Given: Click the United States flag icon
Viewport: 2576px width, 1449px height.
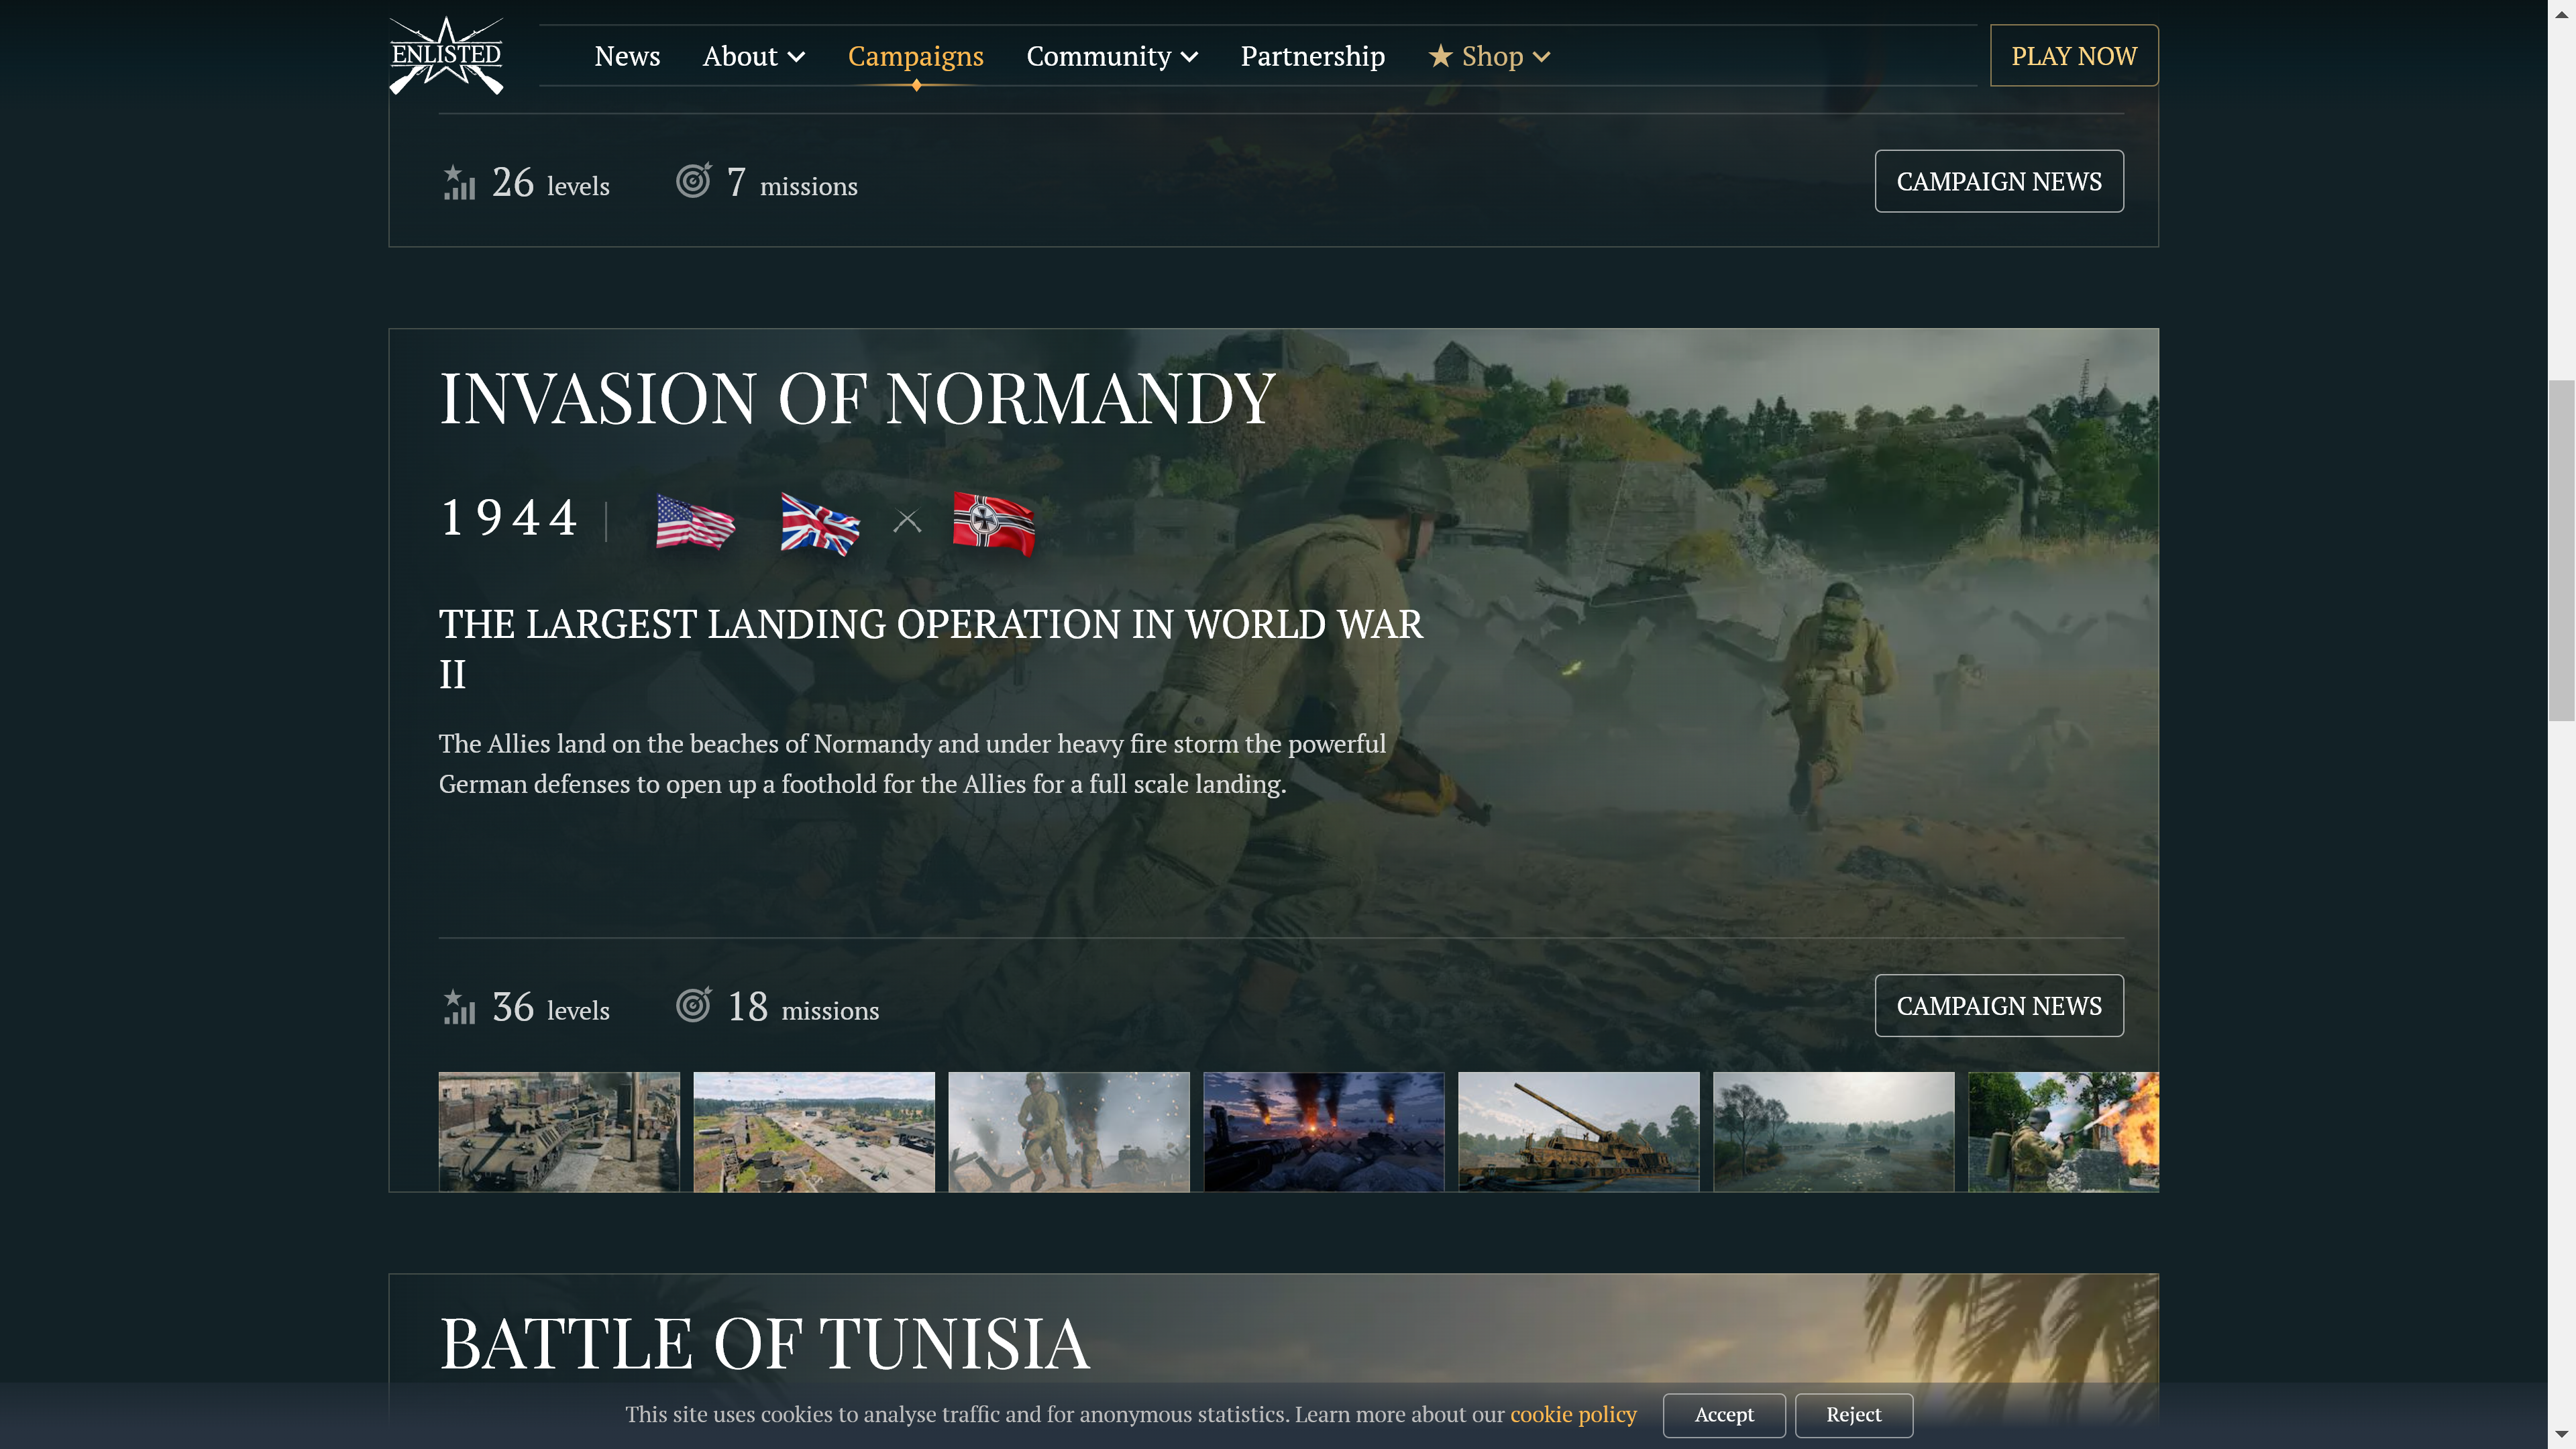Looking at the screenshot, I should click(695, 522).
